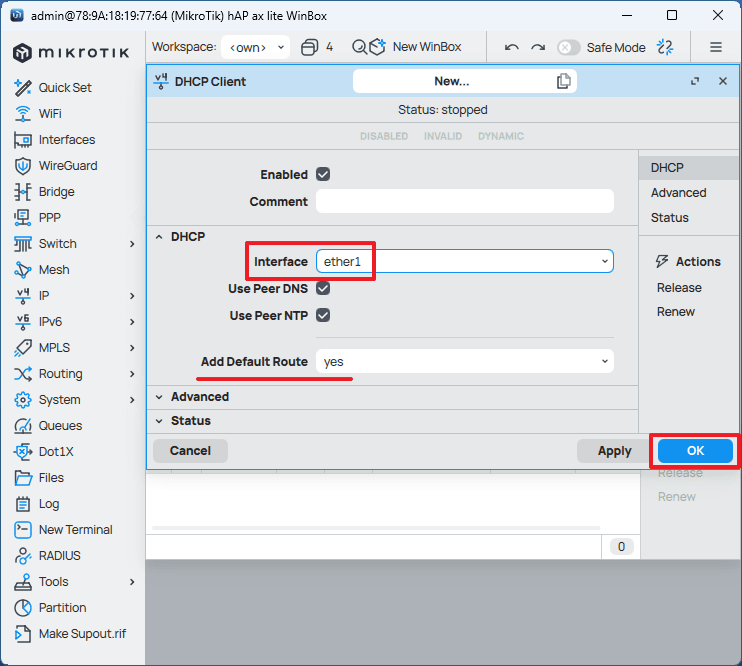Viewport: 742px width, 666px height.
Task: Disable the Use Peer NTP checkbox
Action: point(323,315)
